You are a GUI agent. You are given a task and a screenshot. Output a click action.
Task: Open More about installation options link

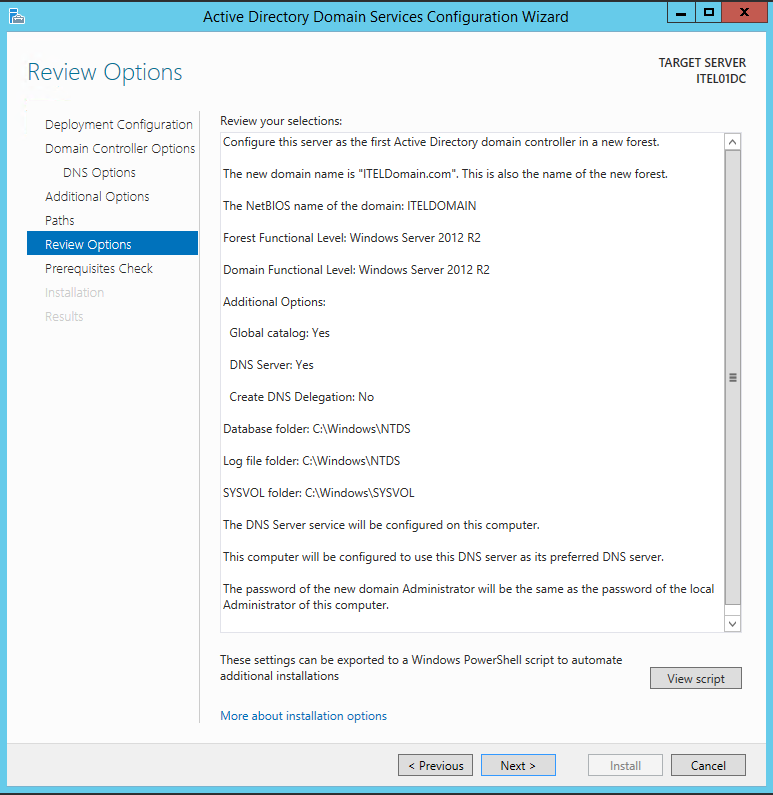(x=303, y=716)
